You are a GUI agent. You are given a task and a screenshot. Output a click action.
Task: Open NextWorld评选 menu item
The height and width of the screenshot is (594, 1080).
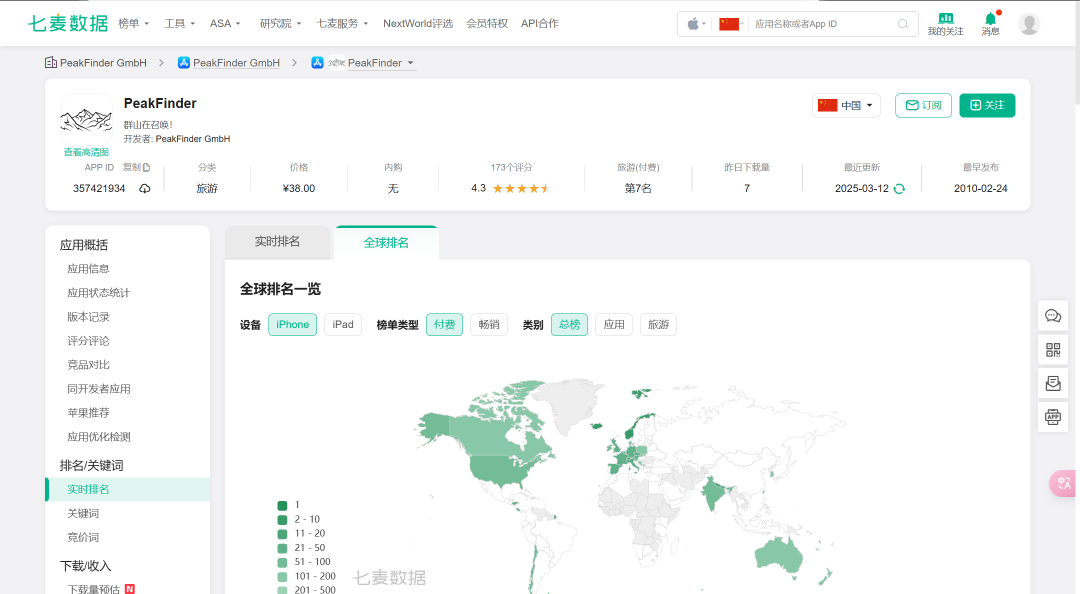coord(418,23)
